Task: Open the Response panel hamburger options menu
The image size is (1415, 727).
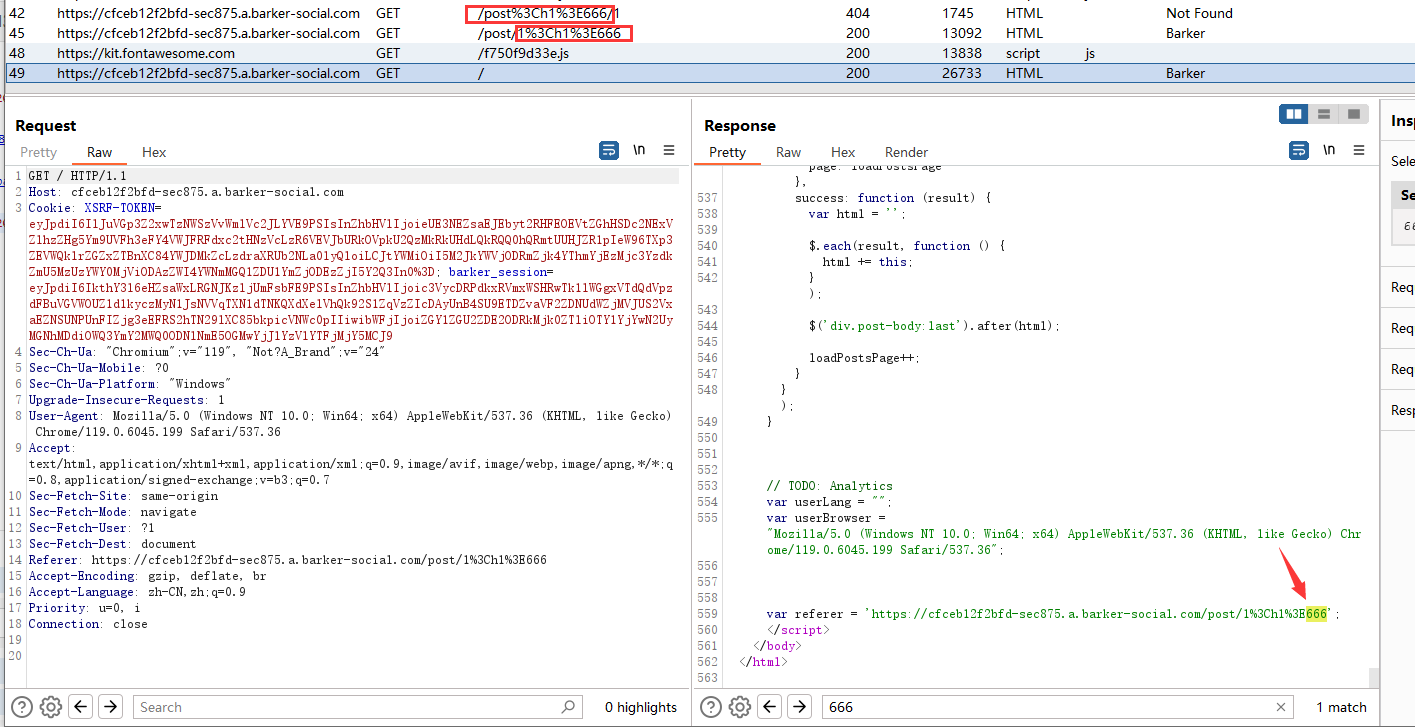Action: 1359,150
